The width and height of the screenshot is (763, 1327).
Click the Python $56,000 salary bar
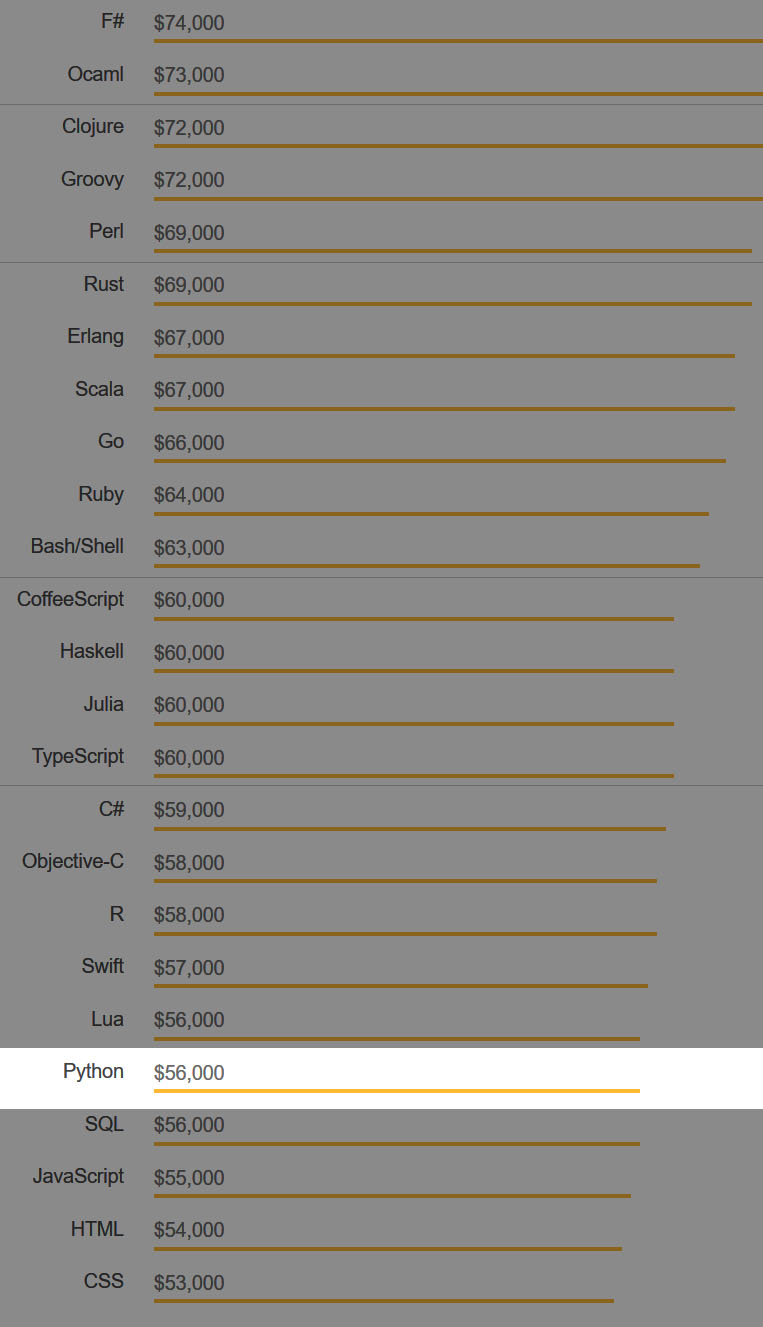pos(396,1090)
